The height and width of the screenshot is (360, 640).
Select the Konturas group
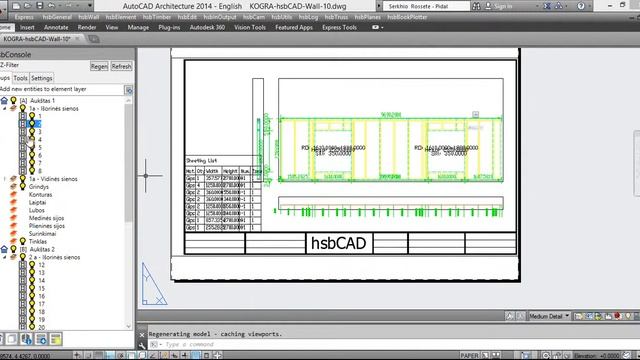(40, 195)
